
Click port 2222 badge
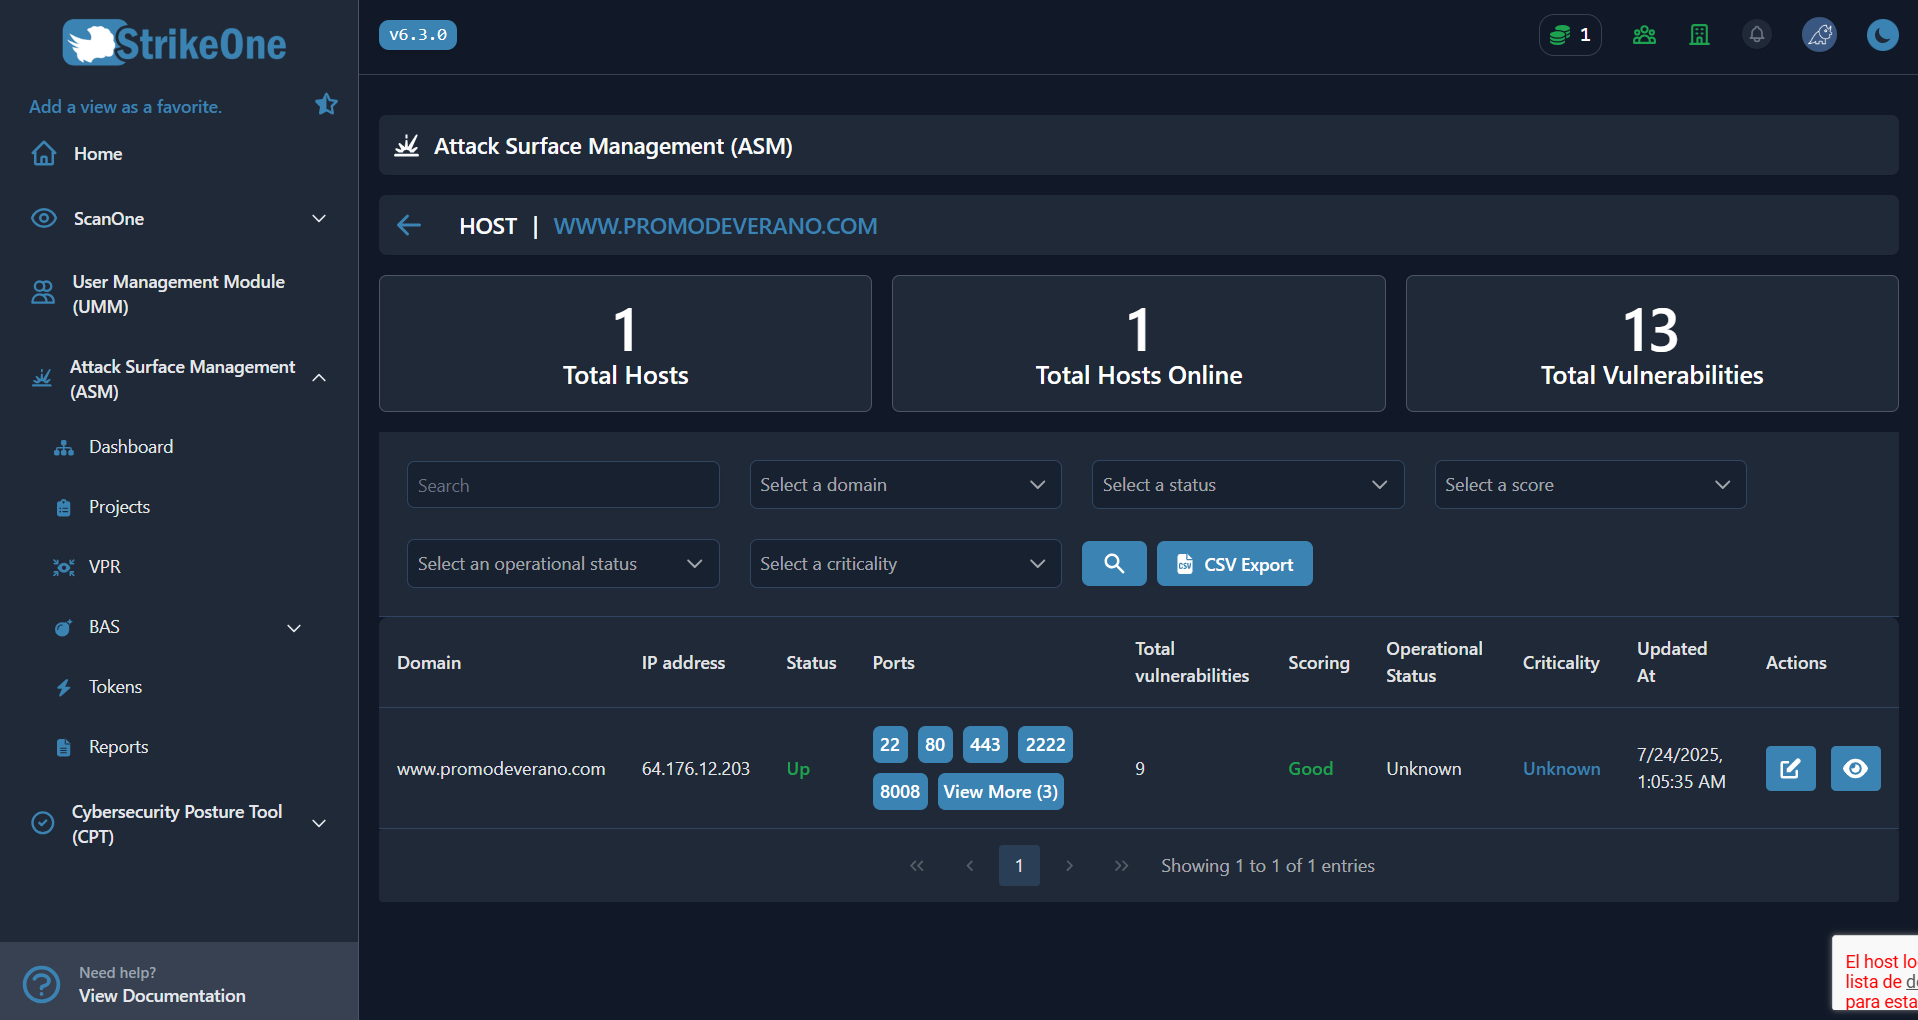pyautogui.click(x=1045, y=745)
